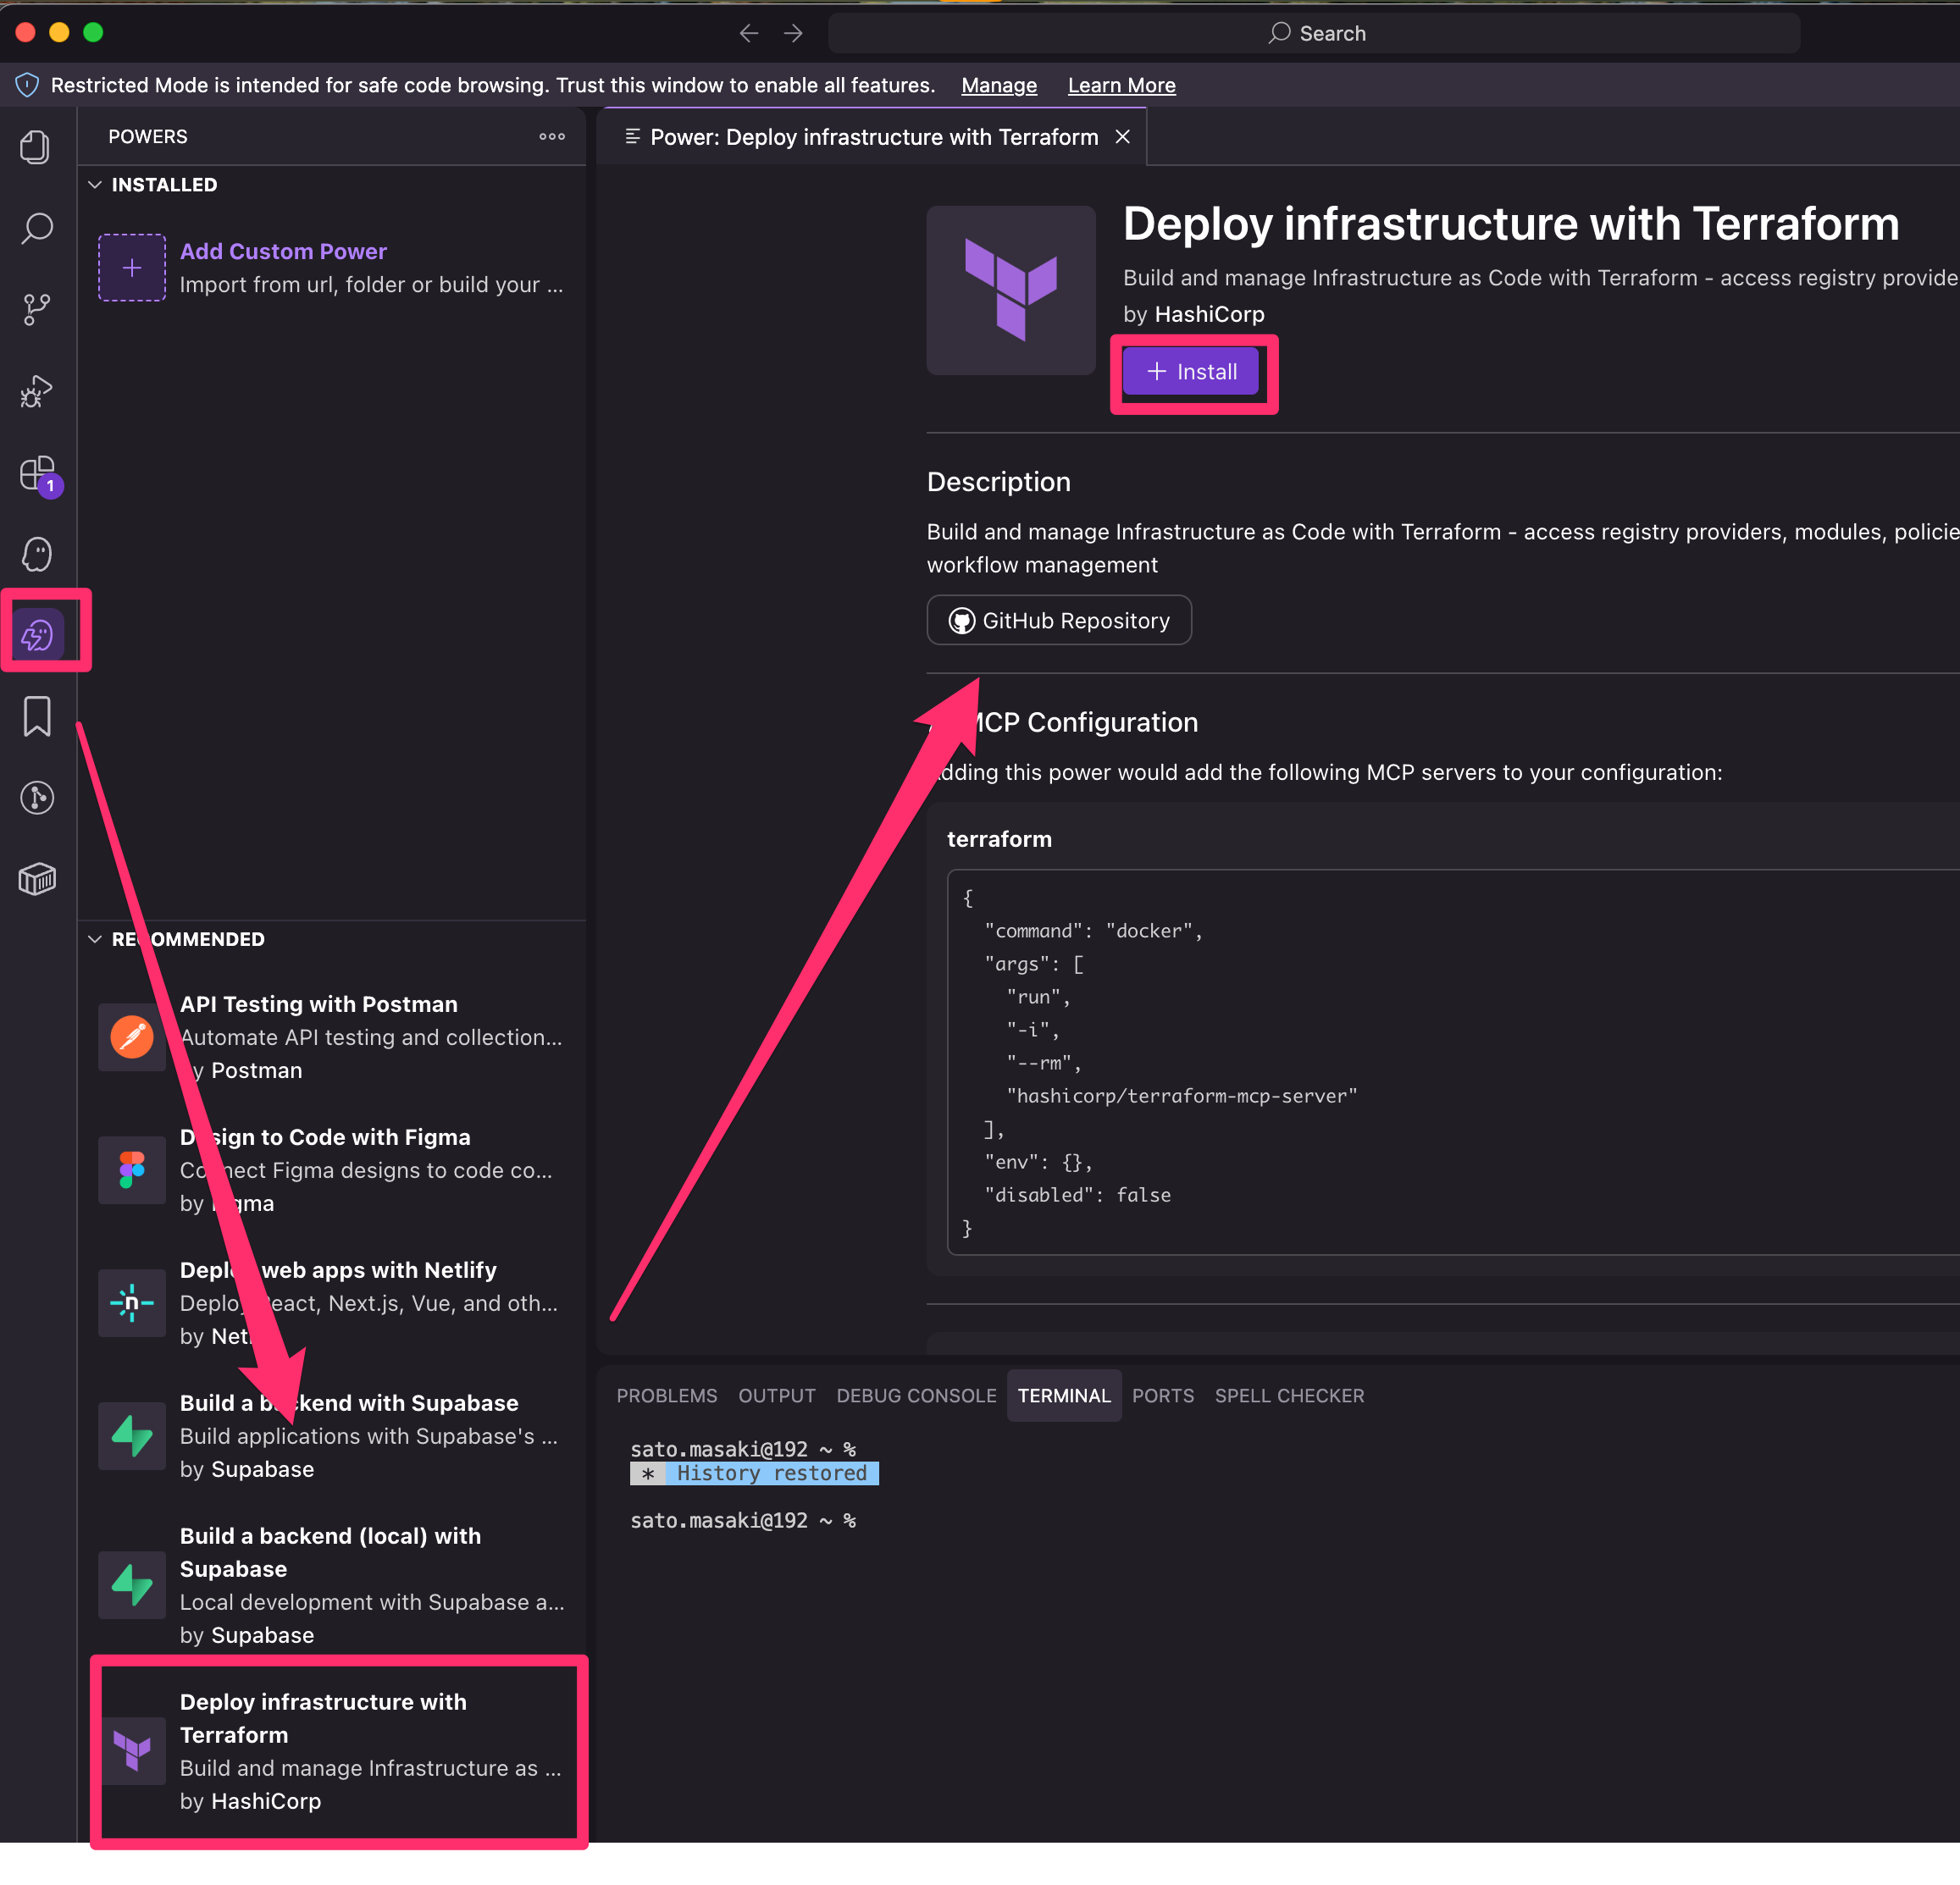
Task: Click Manage link in Restricted Mode banner
Action: click(998, 86)
